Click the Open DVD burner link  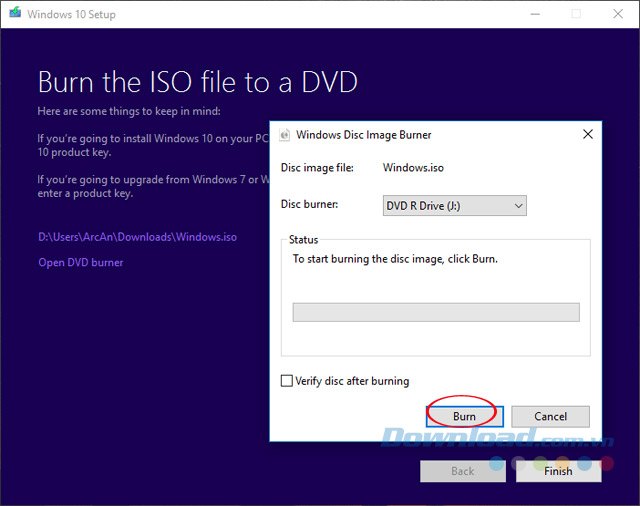click(x=80, y=262)
